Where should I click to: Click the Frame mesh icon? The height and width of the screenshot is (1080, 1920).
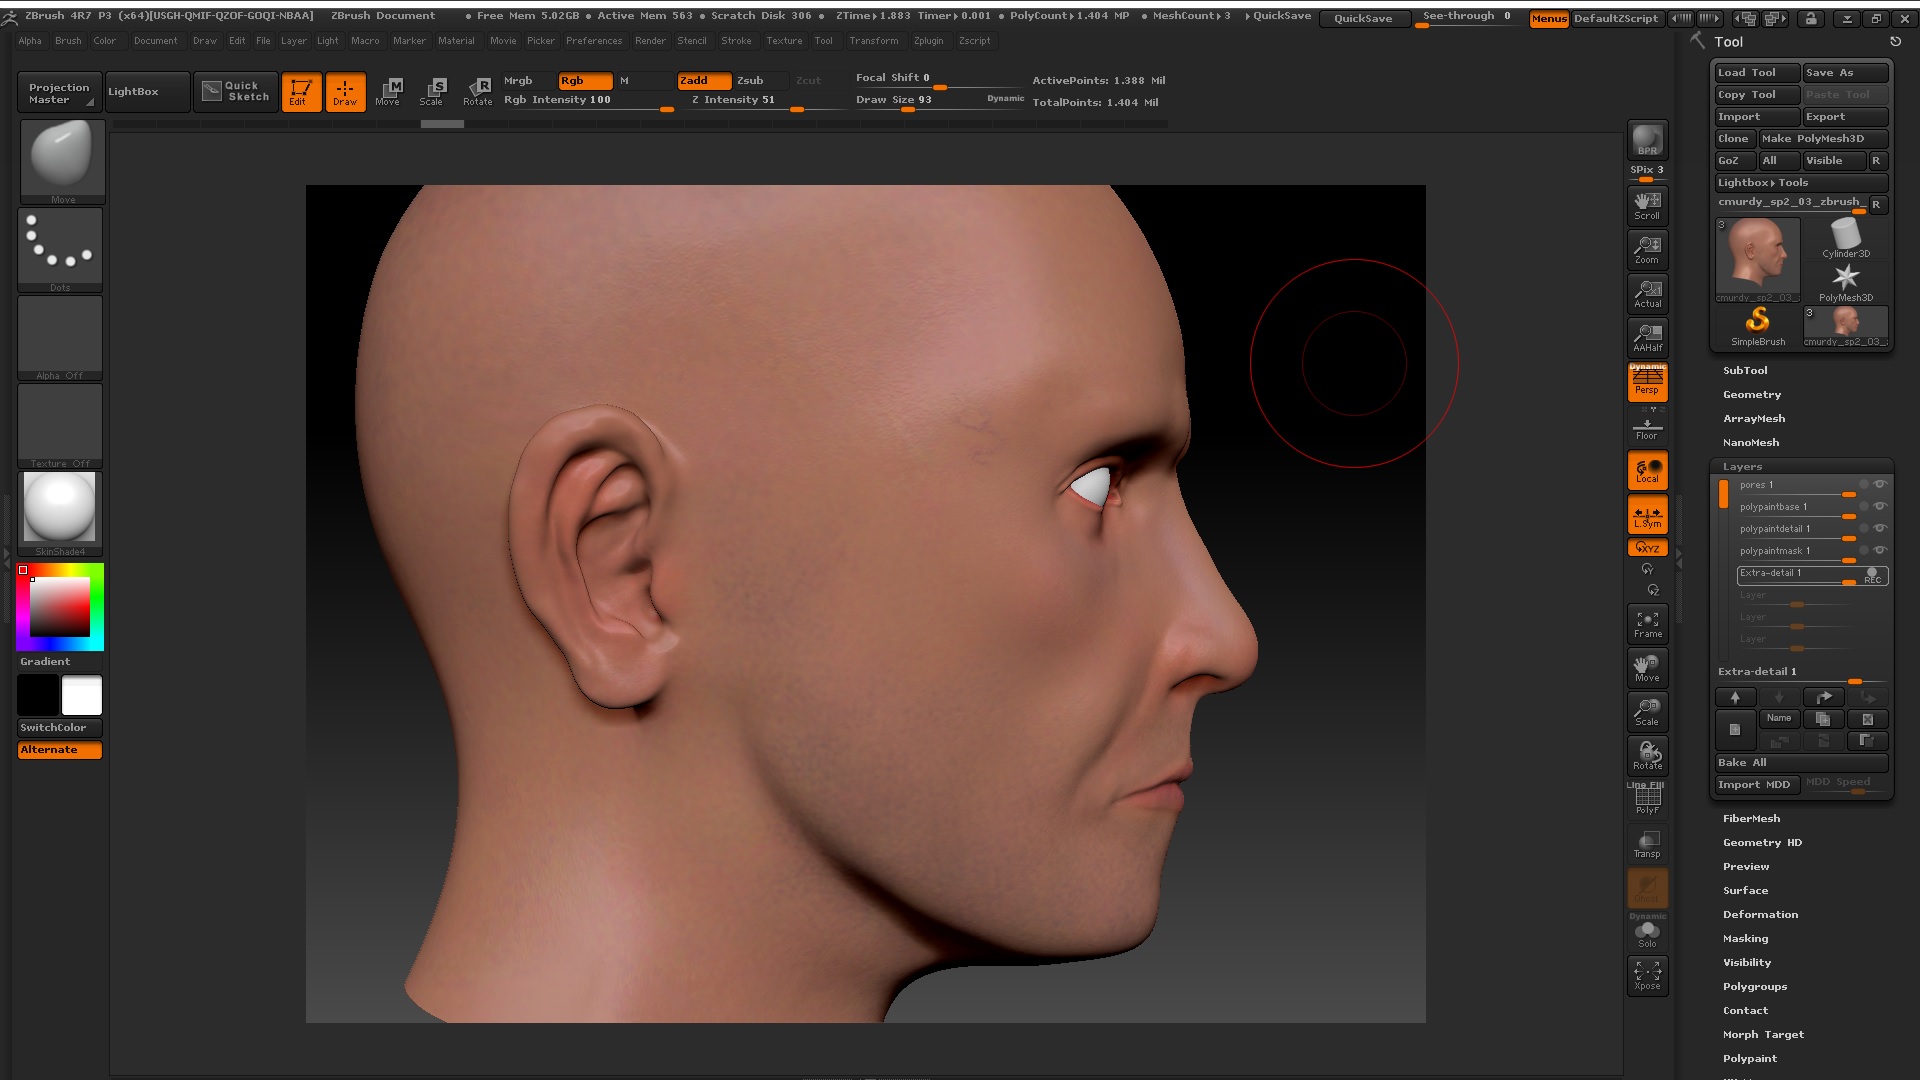pyautogui.click(x=1647, y=623)
